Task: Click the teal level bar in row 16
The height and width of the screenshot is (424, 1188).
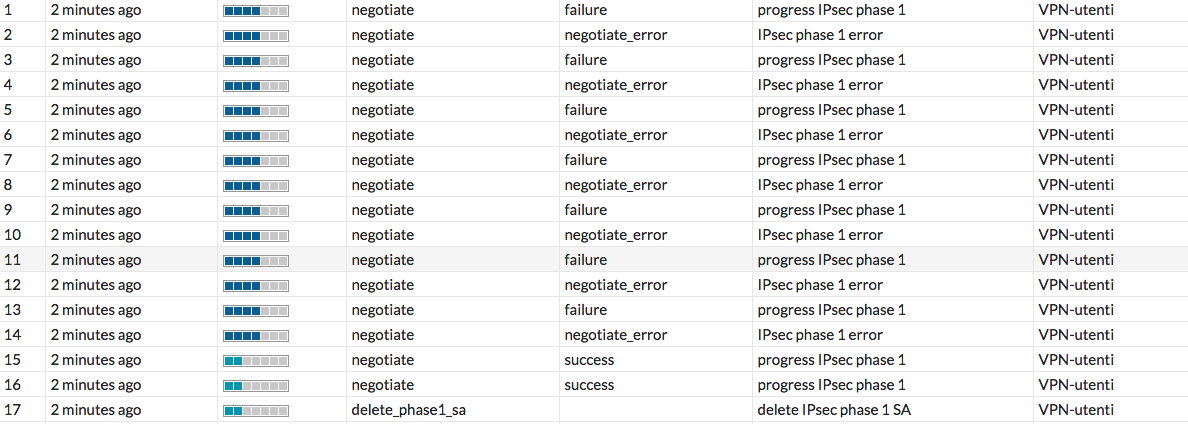Action: tap(256, 385)
